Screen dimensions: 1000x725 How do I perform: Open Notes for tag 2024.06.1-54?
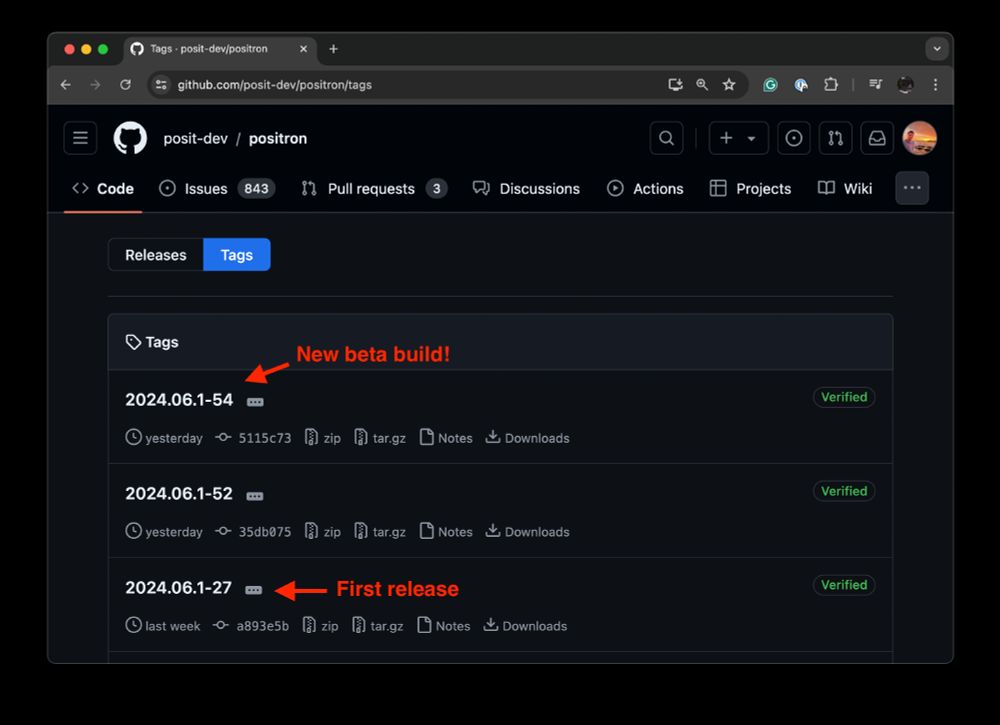click(446, 438)
